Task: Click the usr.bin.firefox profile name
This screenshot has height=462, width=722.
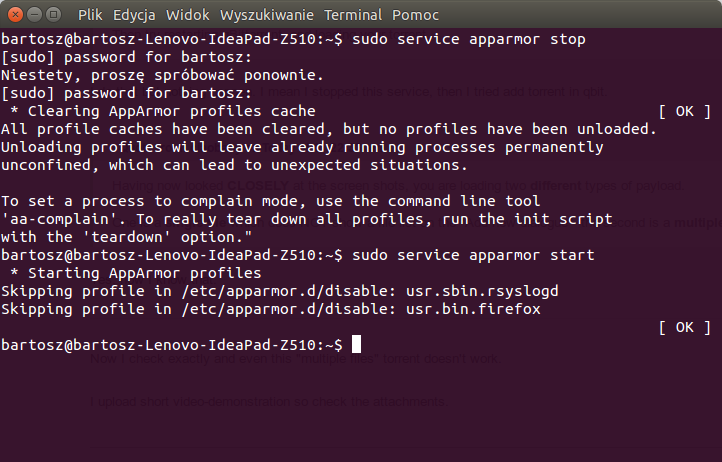Action: point(473,309)
